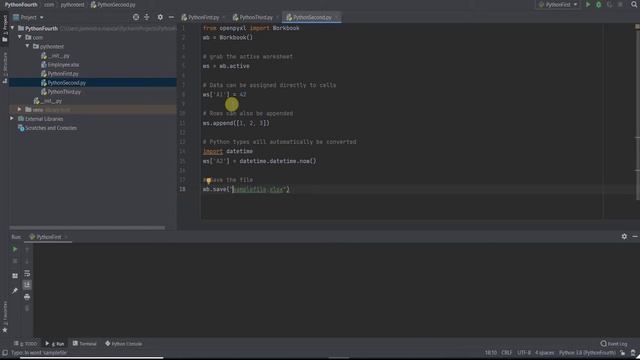
Task: Select PythonSecond.py in the project tree
Action: tap(67, 82)
